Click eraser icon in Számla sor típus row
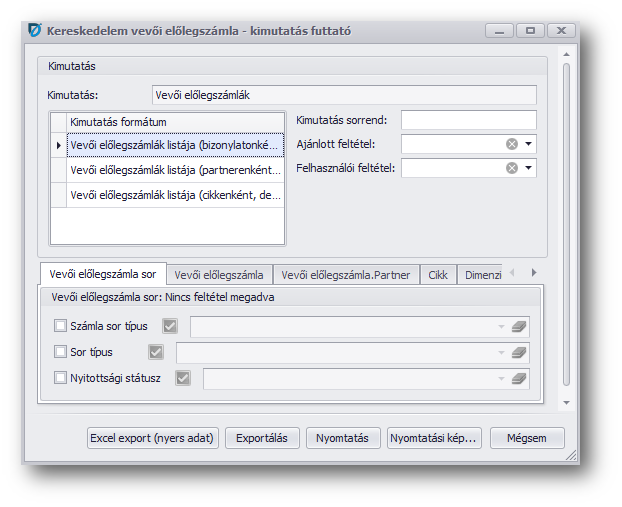The height and width of the screenshot is (507, 622). 518,326
